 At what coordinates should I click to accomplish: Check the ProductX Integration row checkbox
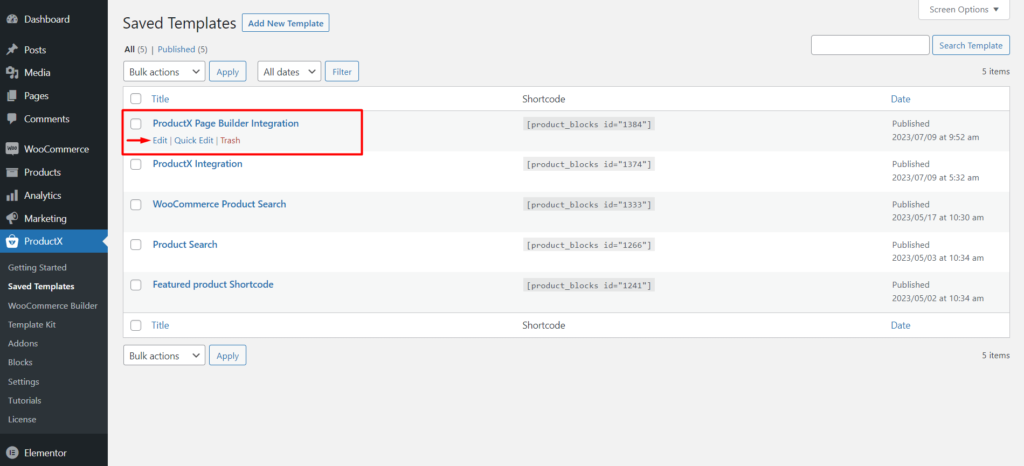(x=136, y=164)
